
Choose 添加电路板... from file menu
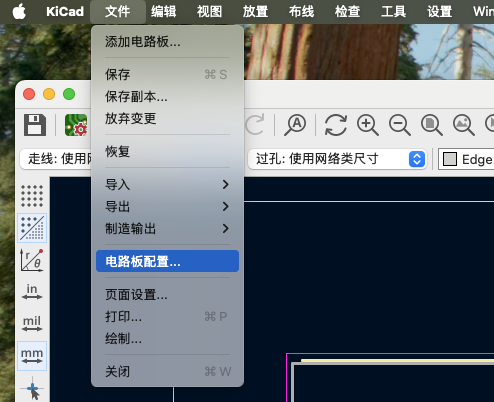point(167,42)
